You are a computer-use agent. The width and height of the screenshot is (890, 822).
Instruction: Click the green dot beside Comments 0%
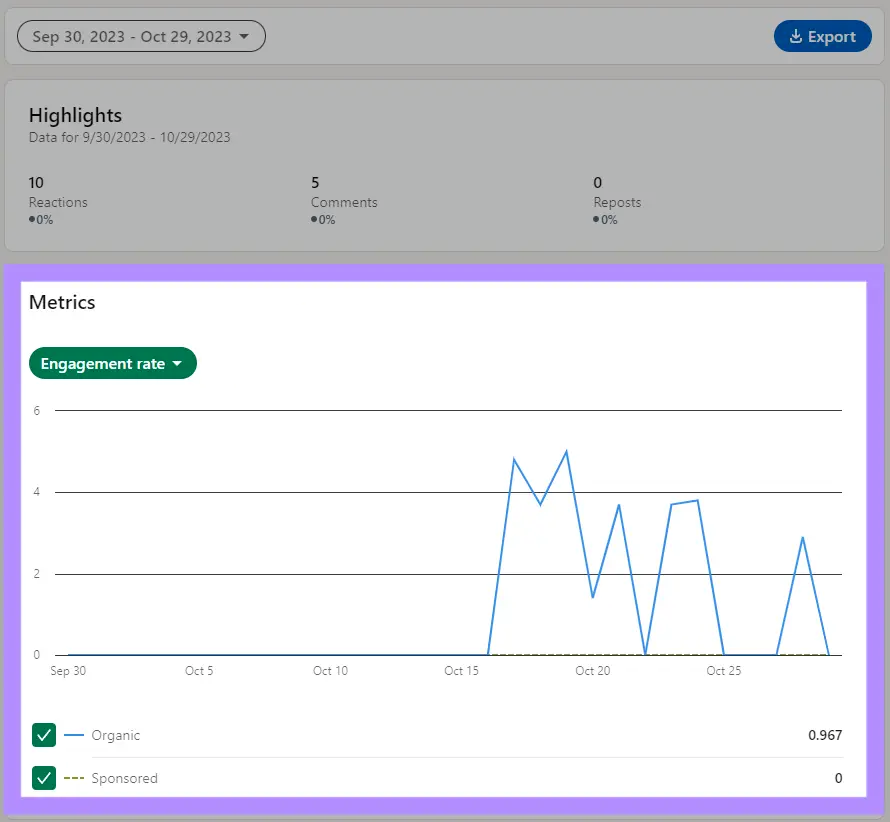314,219
